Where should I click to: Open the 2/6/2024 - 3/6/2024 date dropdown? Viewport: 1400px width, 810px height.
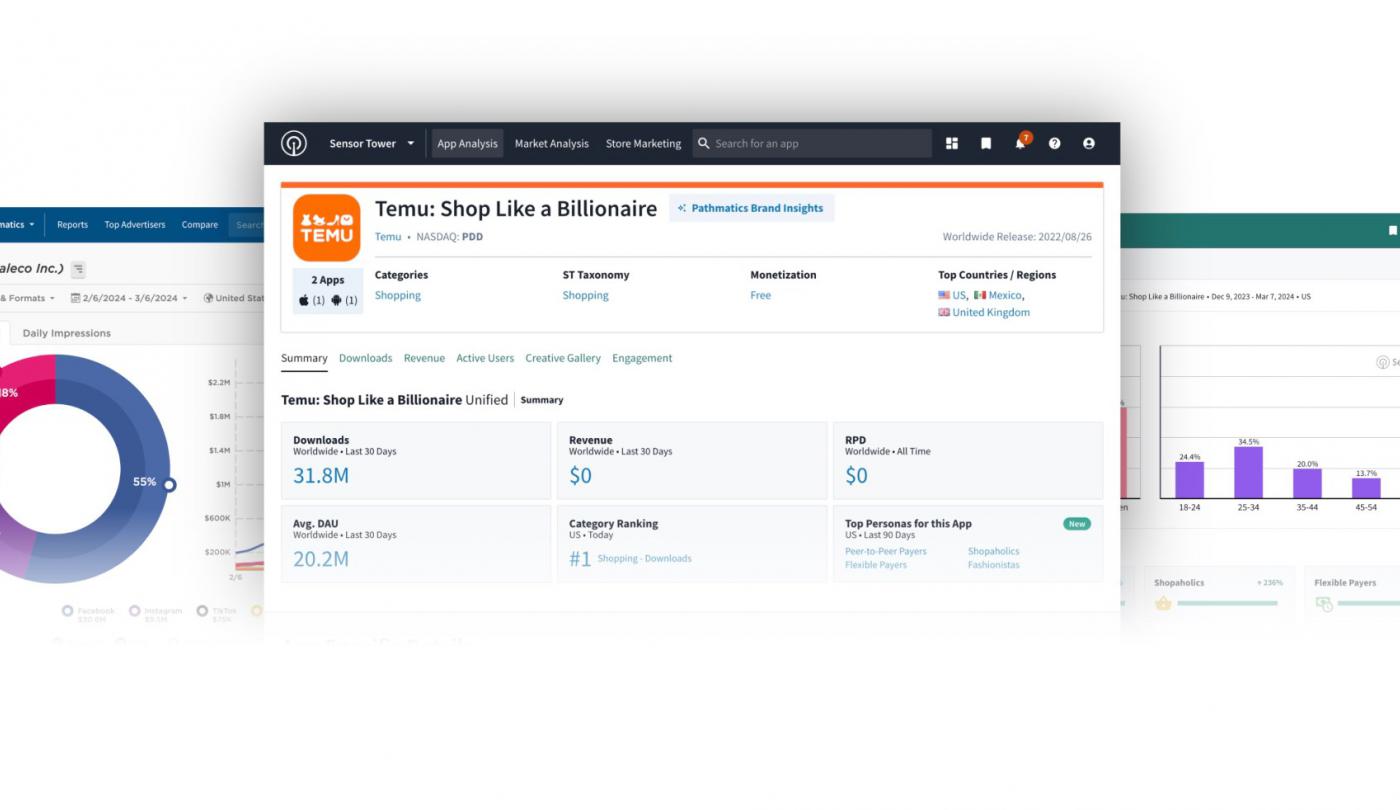click(129, 298)
